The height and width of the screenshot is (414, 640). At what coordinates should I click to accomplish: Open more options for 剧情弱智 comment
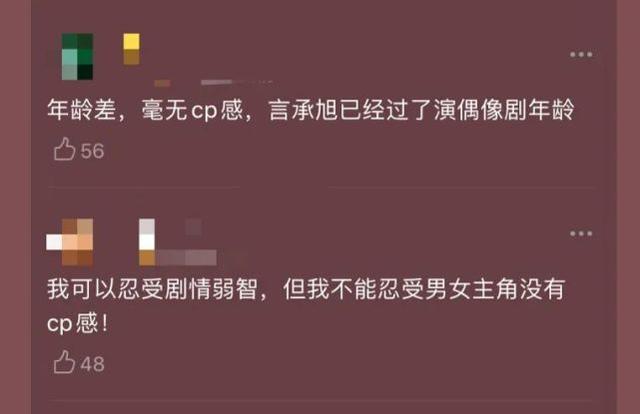coord(581,234)
